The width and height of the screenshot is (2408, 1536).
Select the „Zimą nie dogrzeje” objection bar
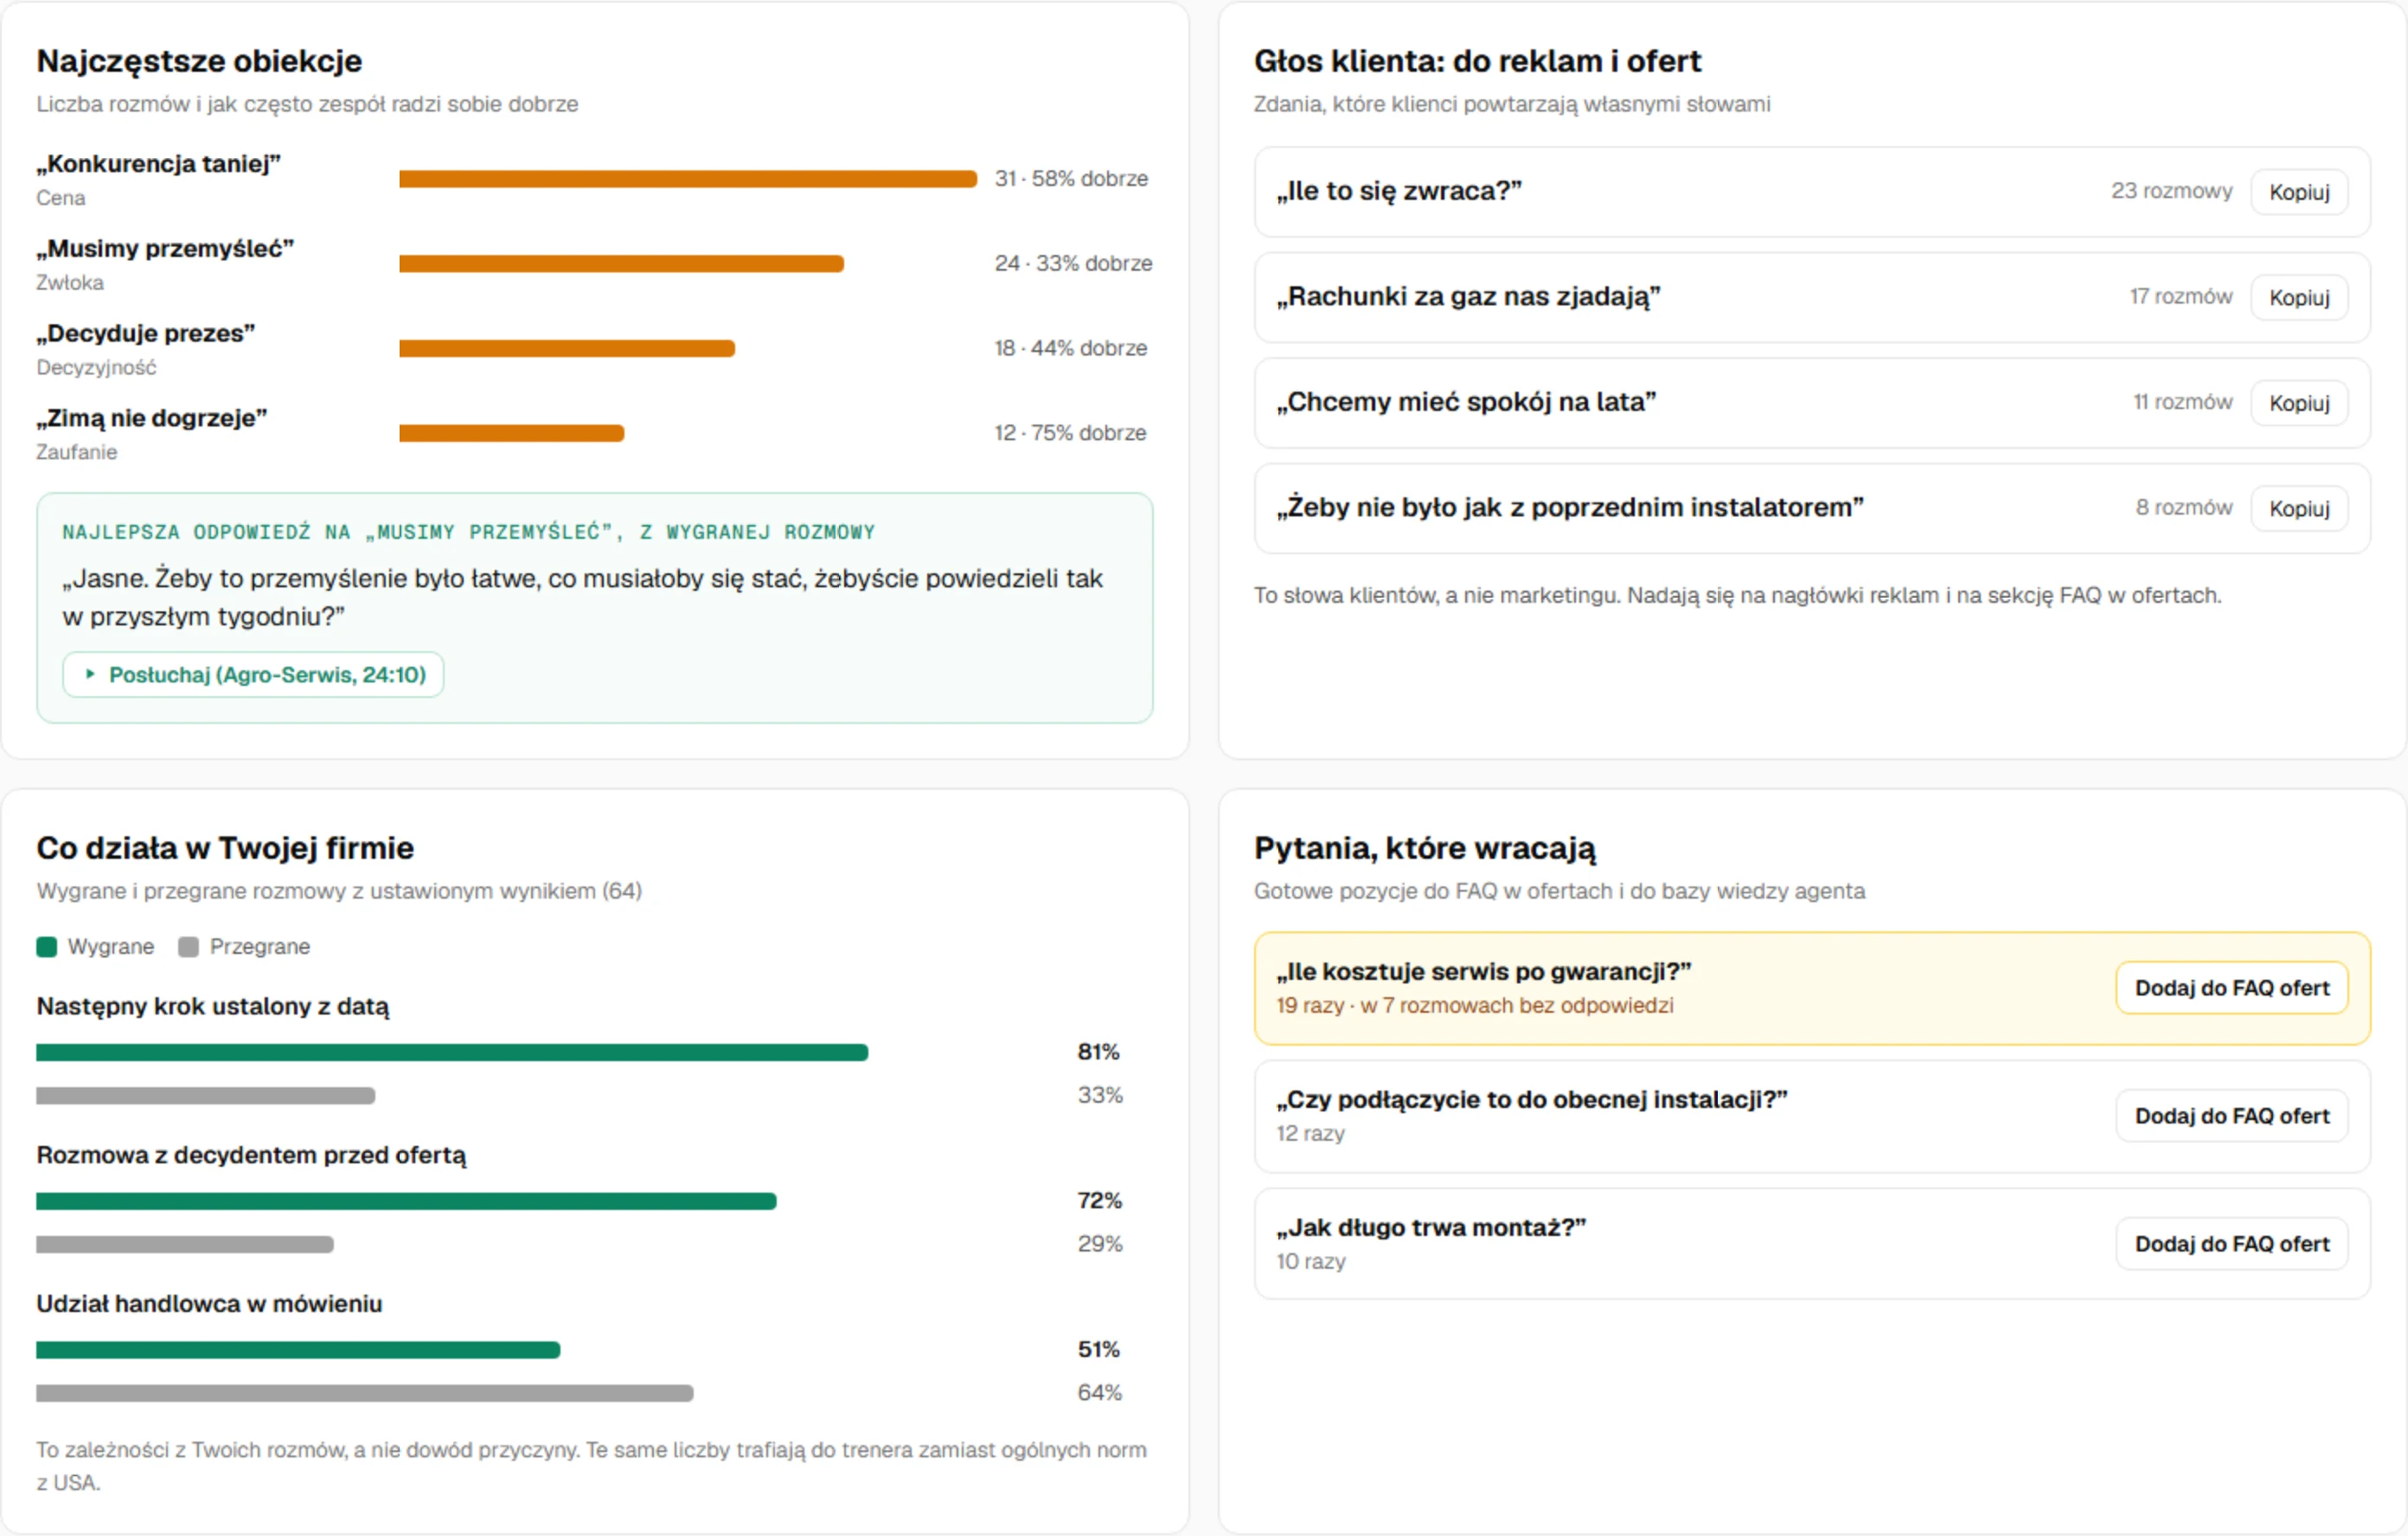click(x=511, y=434)
